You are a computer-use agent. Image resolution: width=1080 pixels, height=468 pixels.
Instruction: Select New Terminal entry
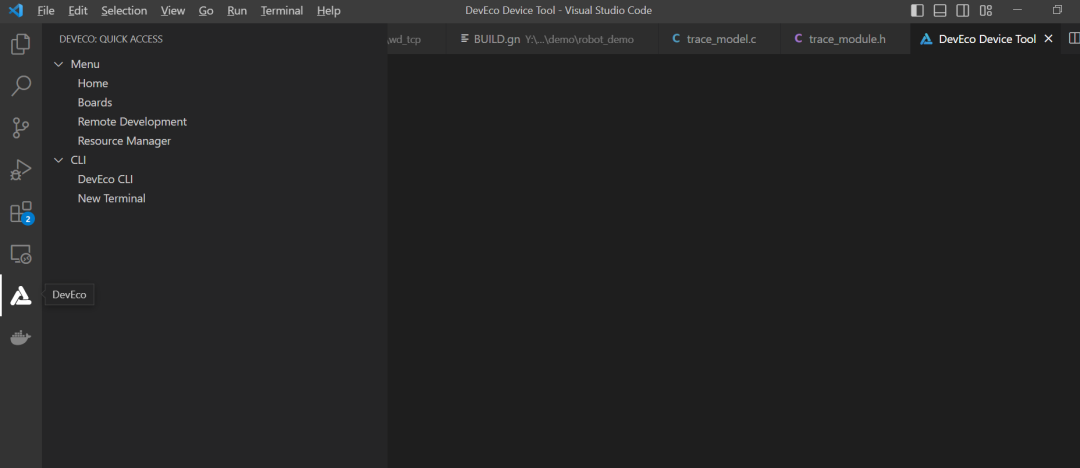click(112, 199)
